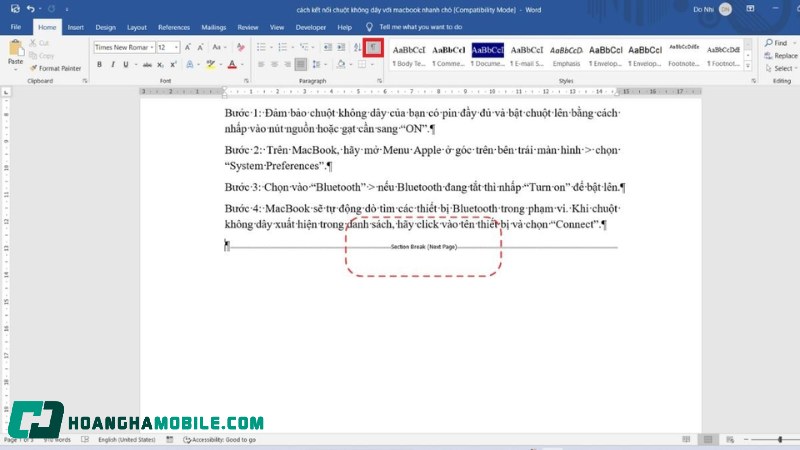This screenshot has width=800, height=450.
Task: Click the Tell me what you want search box
Action: [420, 27]
